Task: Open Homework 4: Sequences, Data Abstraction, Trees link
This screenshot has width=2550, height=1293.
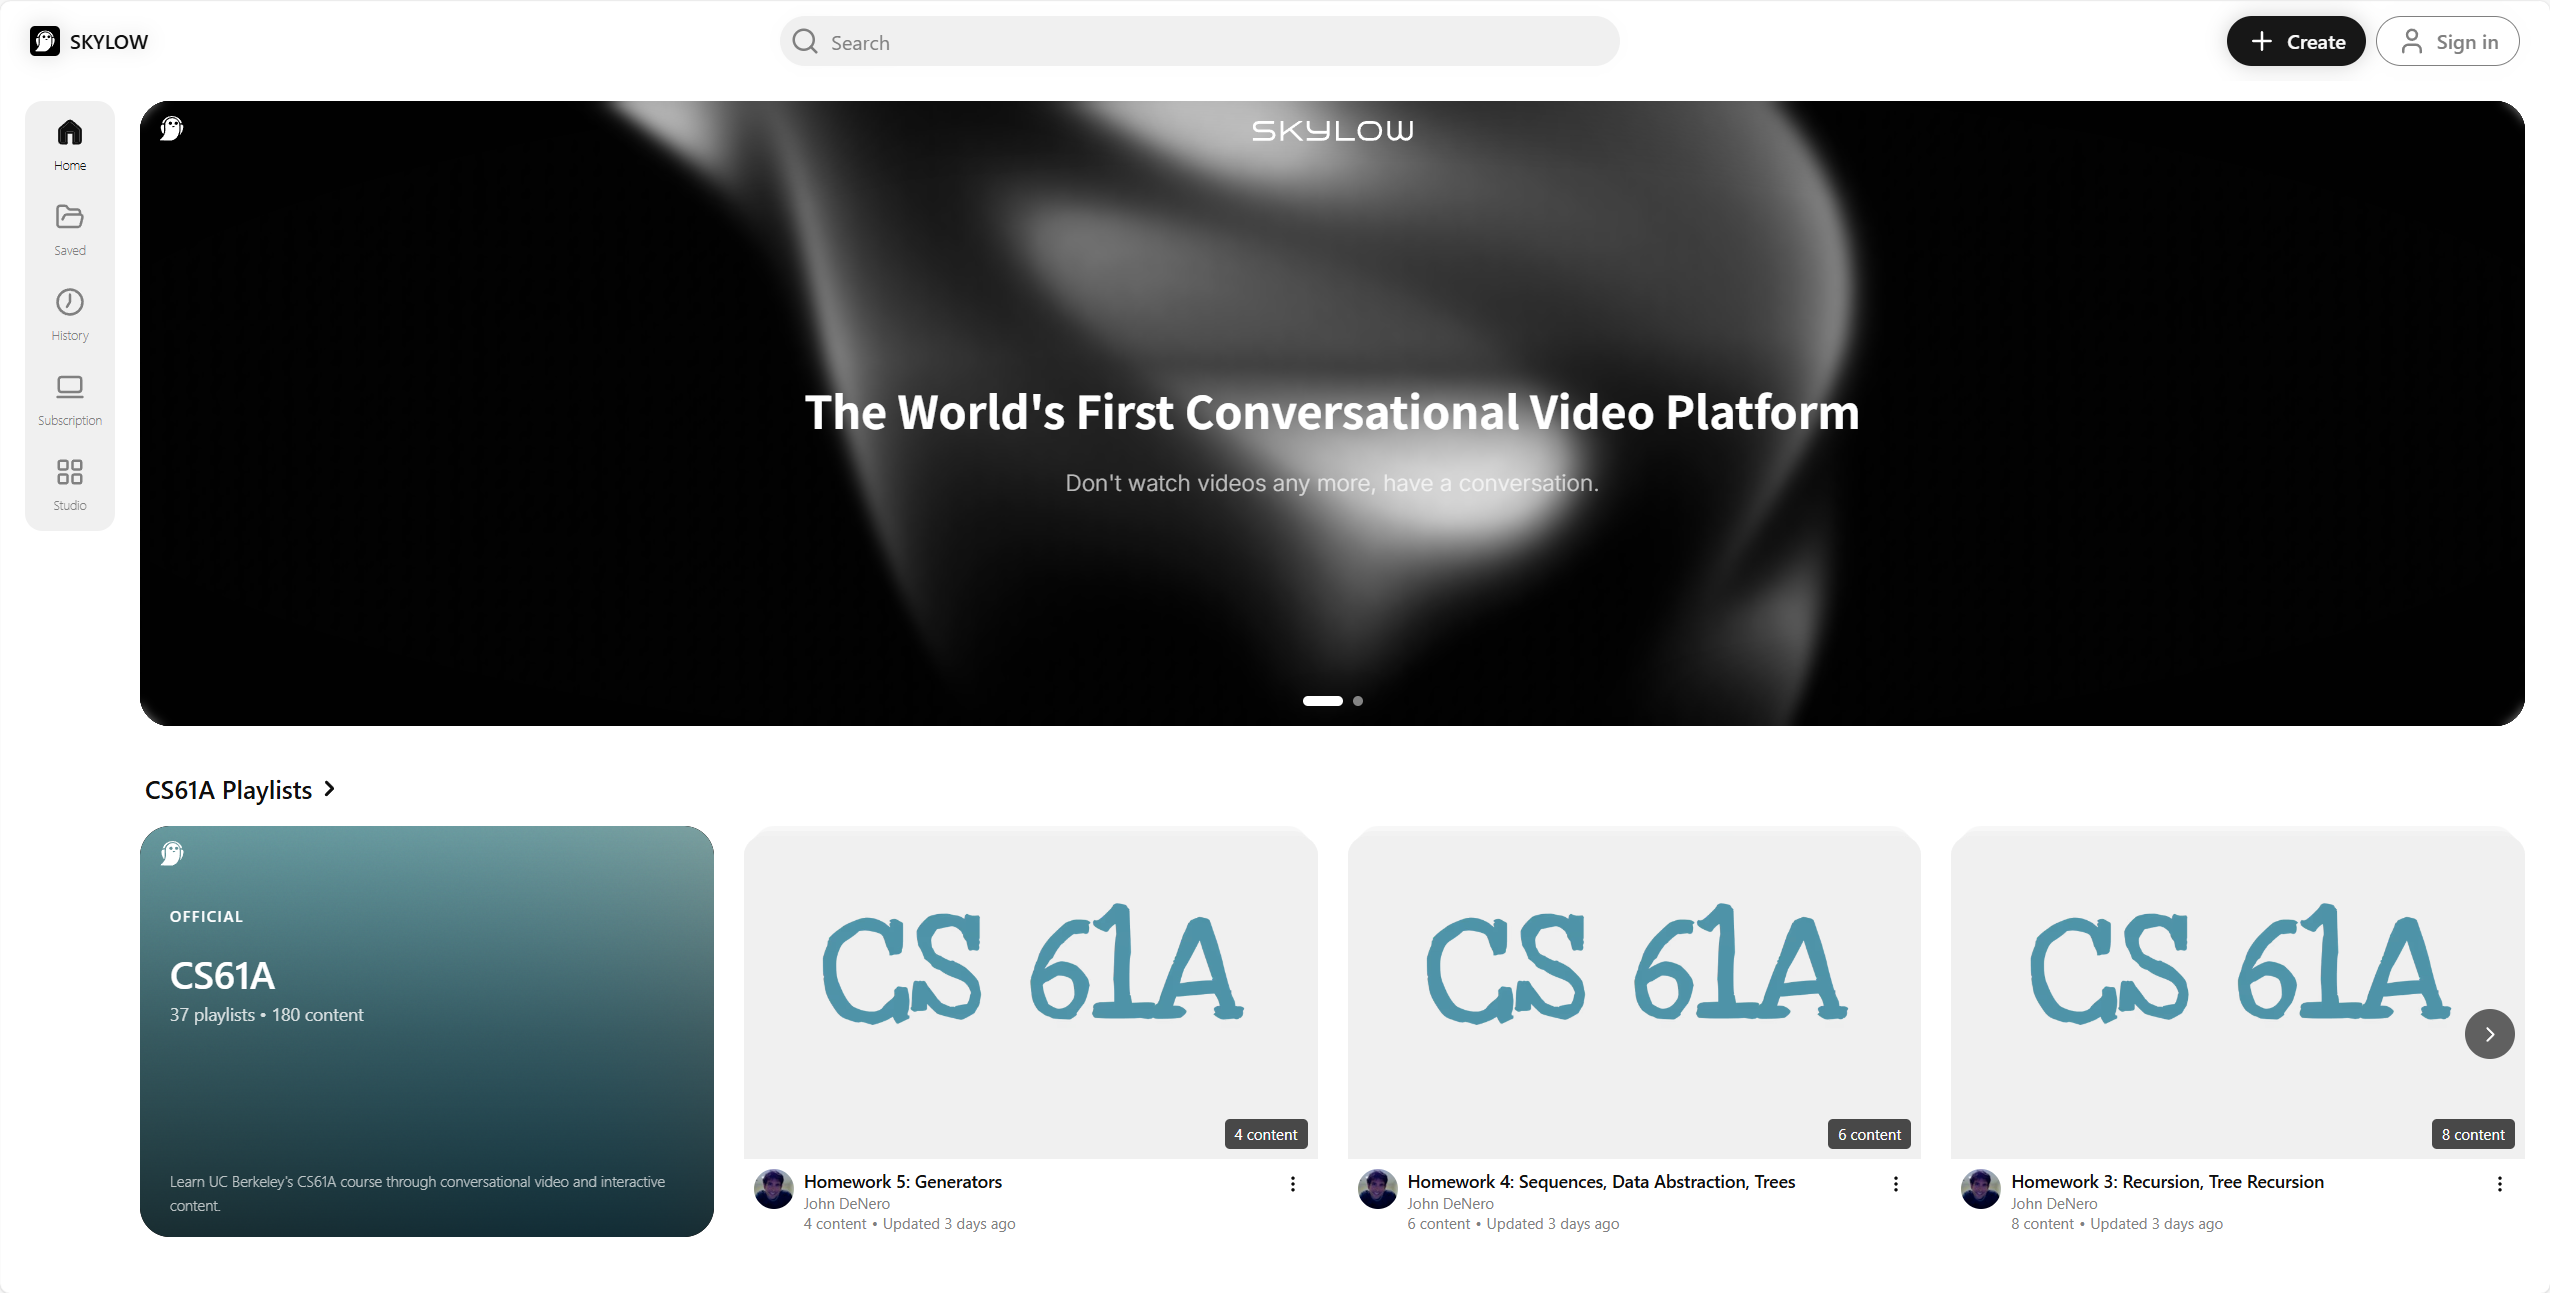Action: [1601, 1181]
